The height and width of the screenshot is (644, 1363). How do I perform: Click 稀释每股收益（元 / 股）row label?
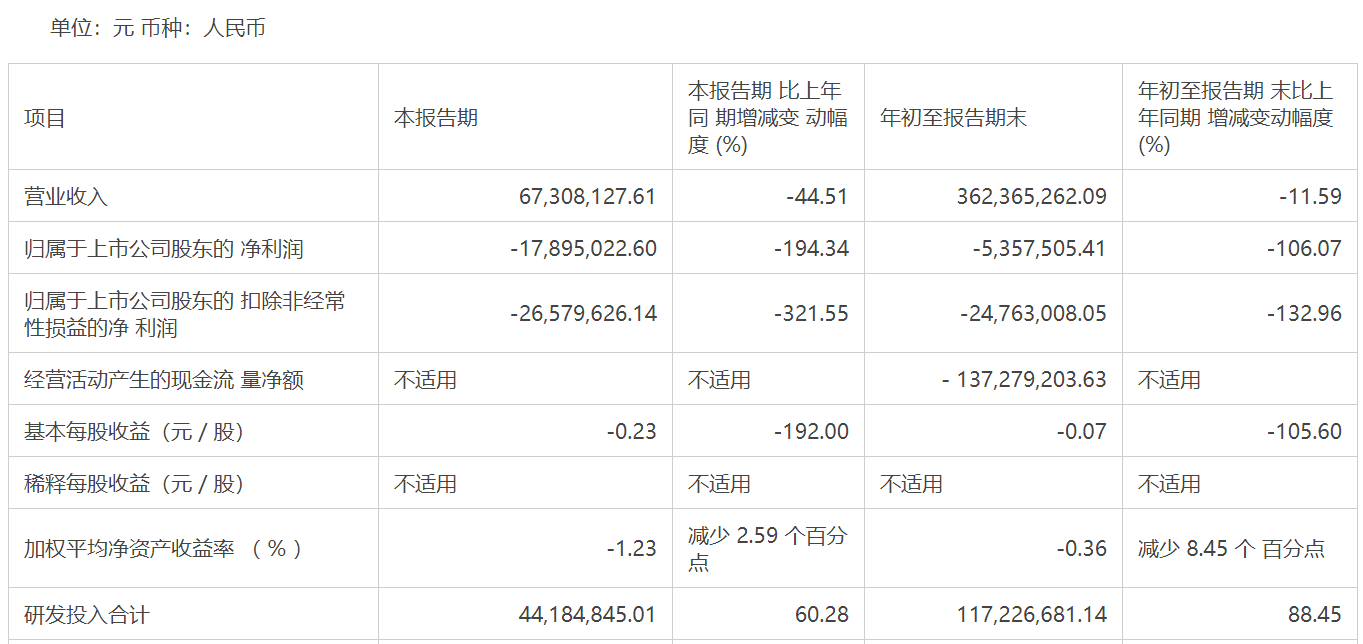coord(134,484)
